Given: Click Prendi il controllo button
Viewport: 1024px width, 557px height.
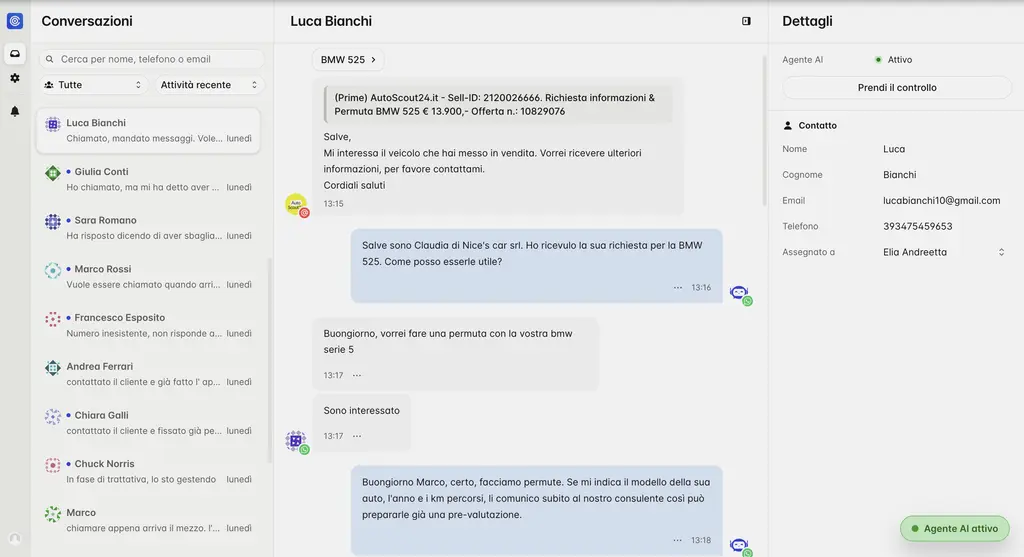Looking at the screenshot, I should click(x=897, y=88).
